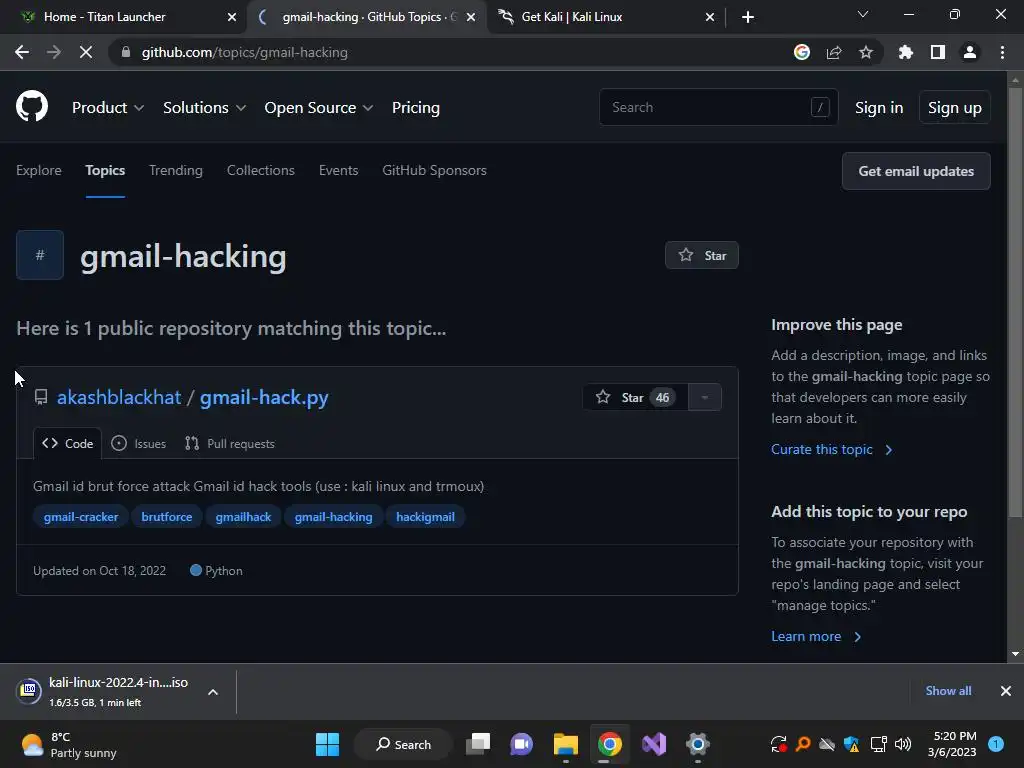Click Get email updates button
Viewport: 1024px width, 768px height.
pos(916,171)
